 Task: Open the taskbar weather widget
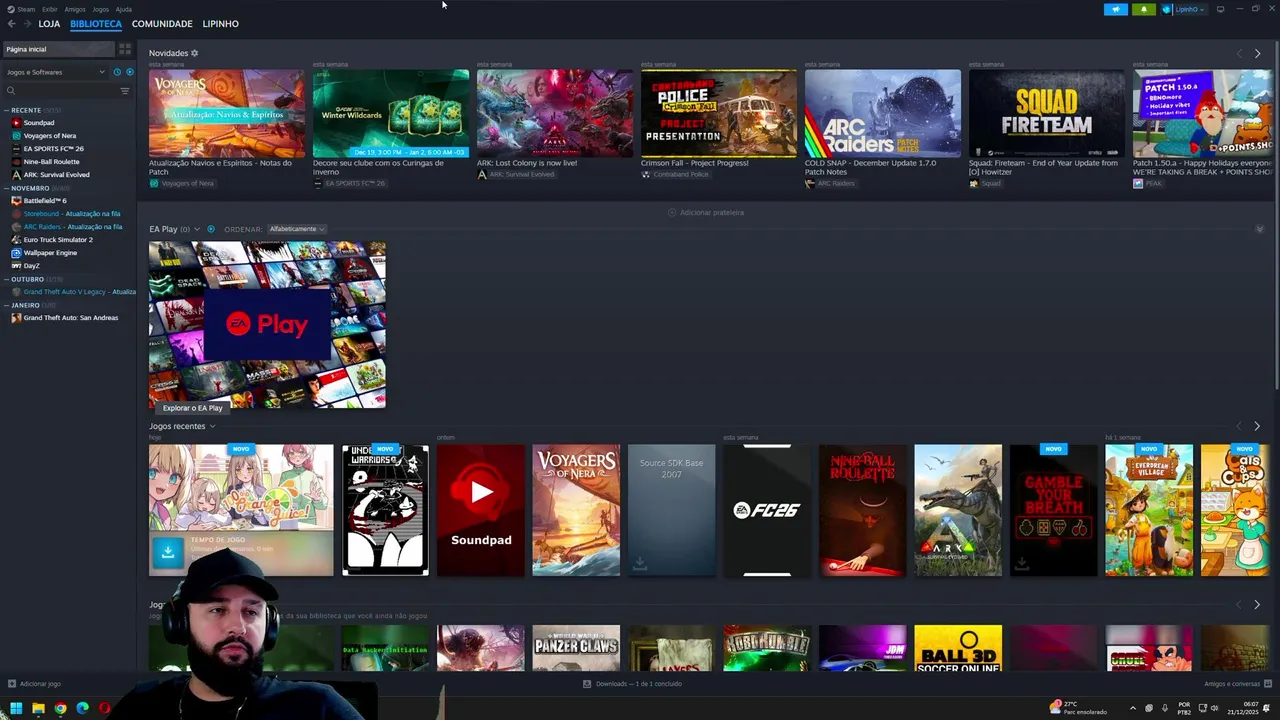pyautogui.click(x=1078, y=708)
